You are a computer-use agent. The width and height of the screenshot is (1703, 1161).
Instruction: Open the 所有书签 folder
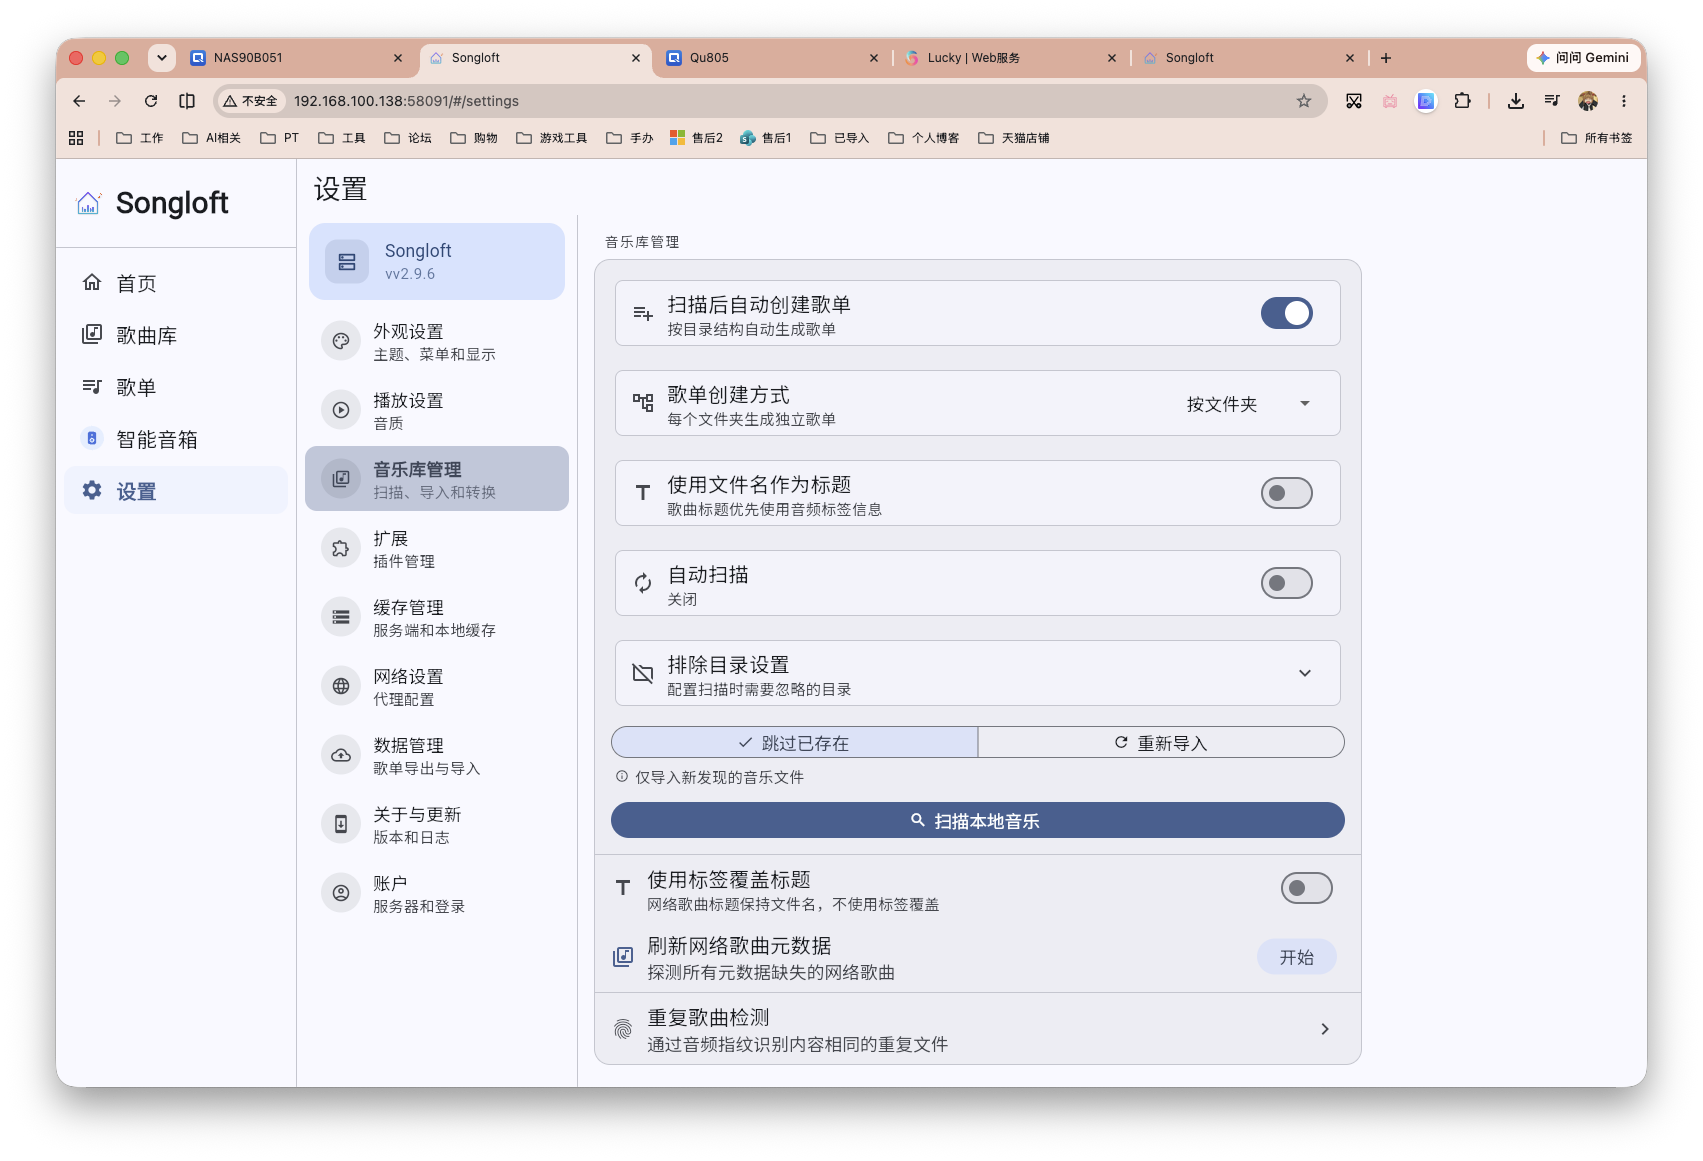pyautogui.click(x=1597, y=138)
